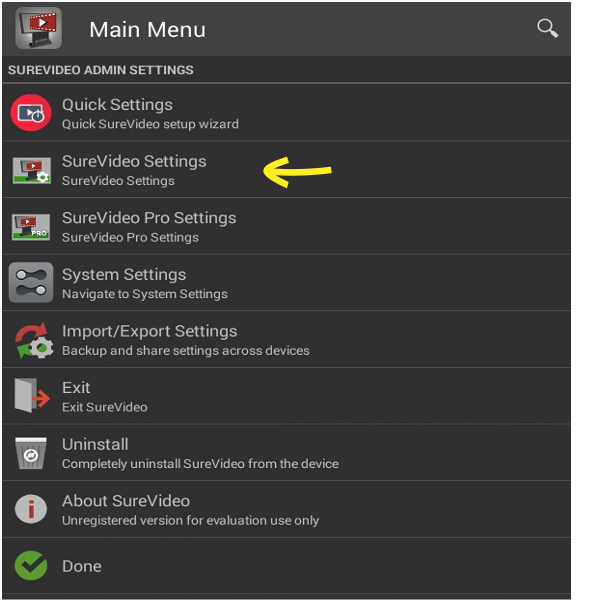Image resolution: width=600 pixels, height=600 pixels.
Task: Click the Quick Settings red icon
Action: pos(31,112)
